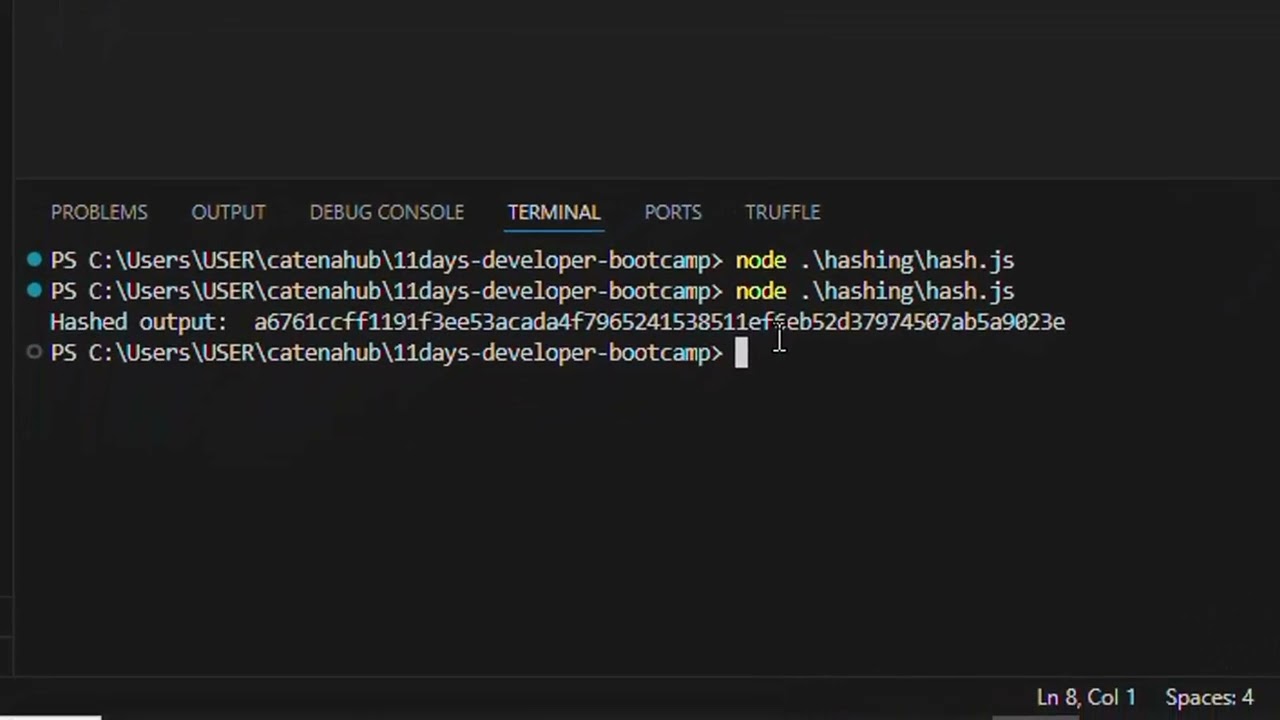
Task: Click blue command marker on second terminal line
Action: (x=34, y=291)
